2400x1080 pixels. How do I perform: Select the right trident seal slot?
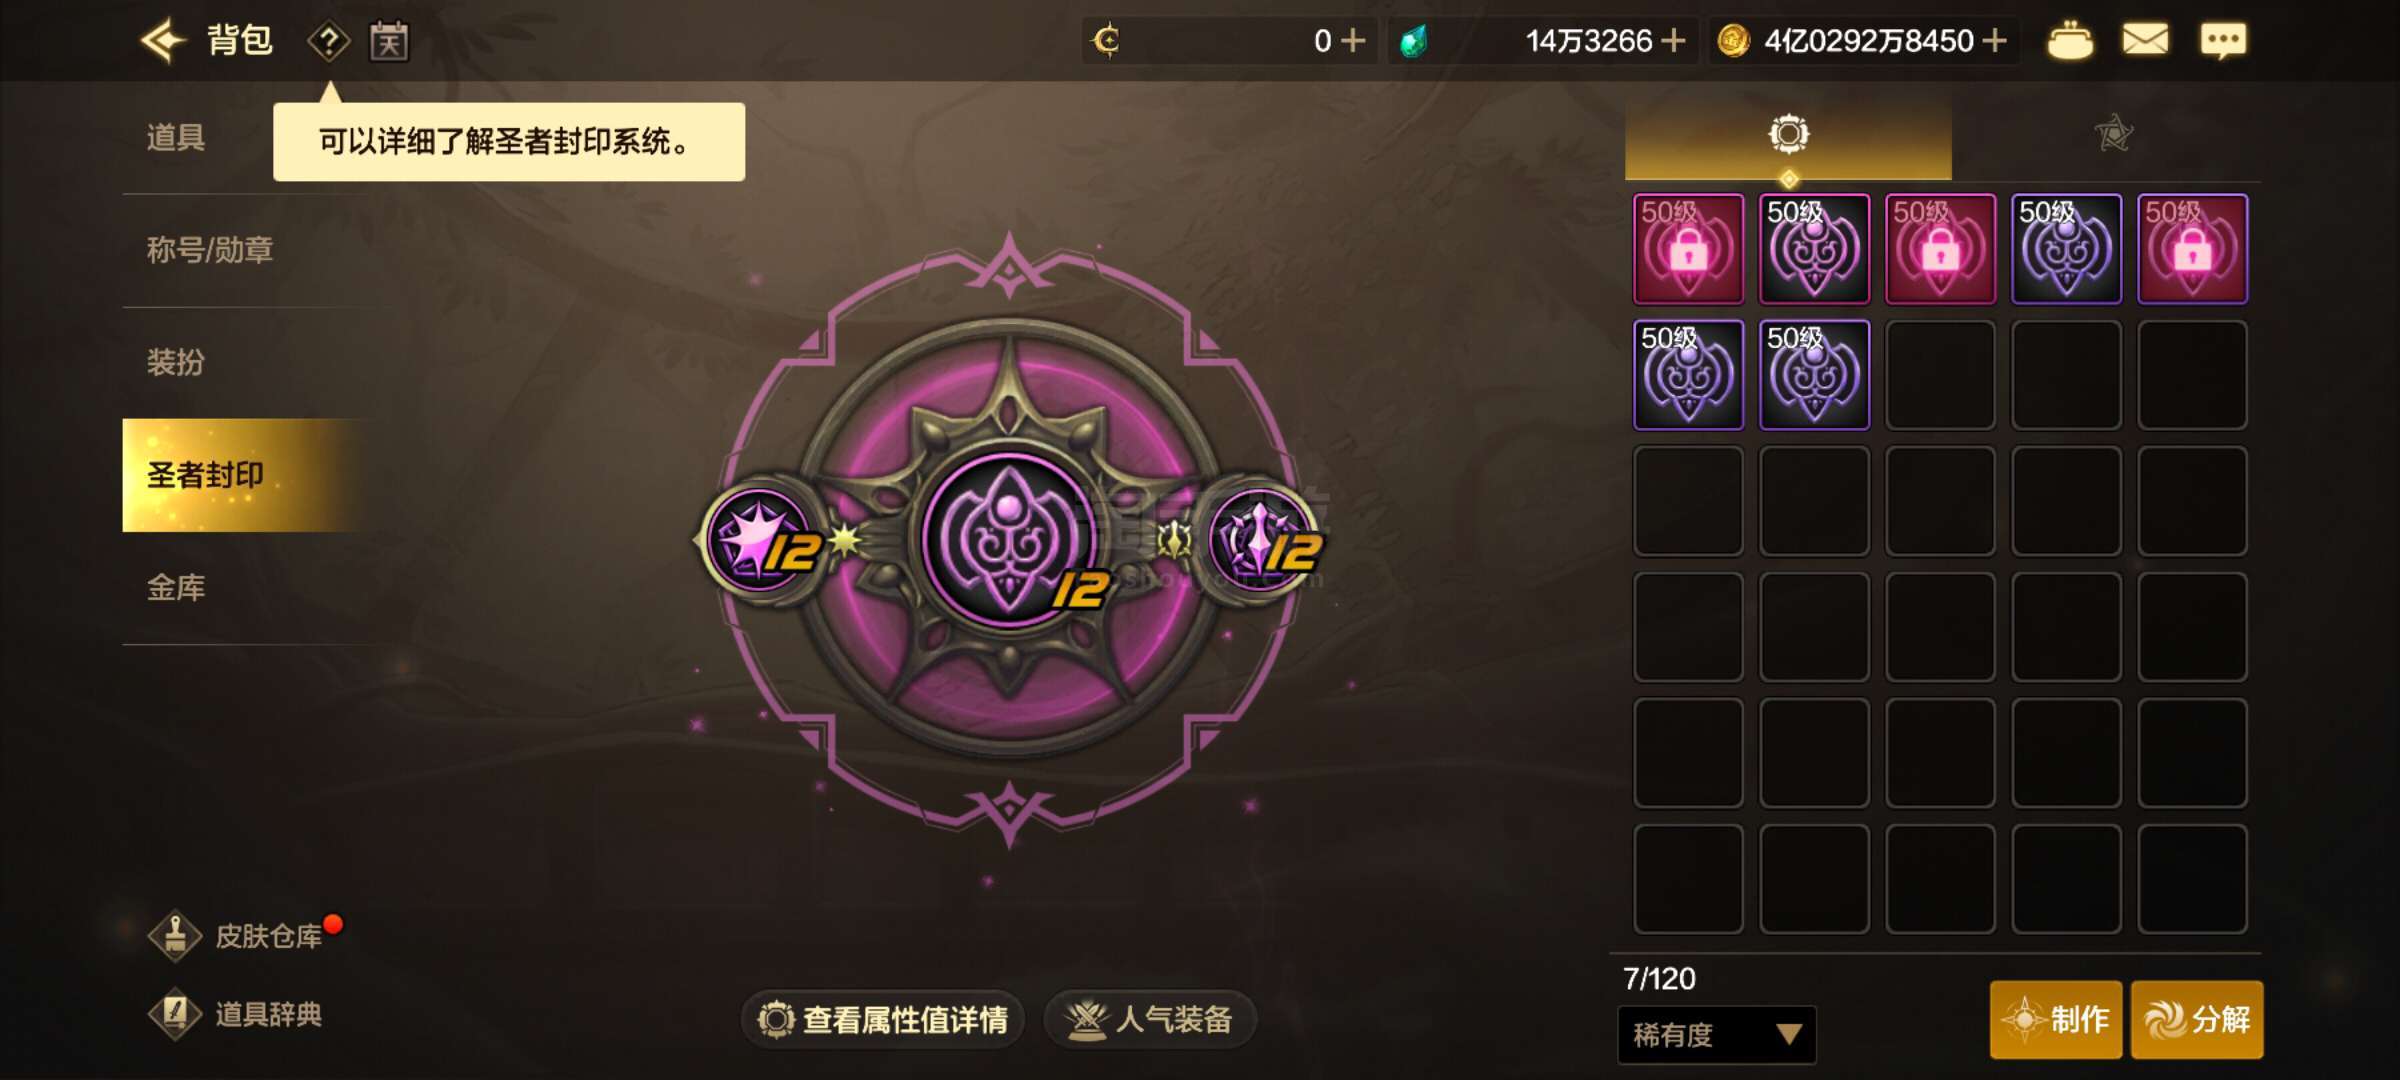[x=1262, y=540]
